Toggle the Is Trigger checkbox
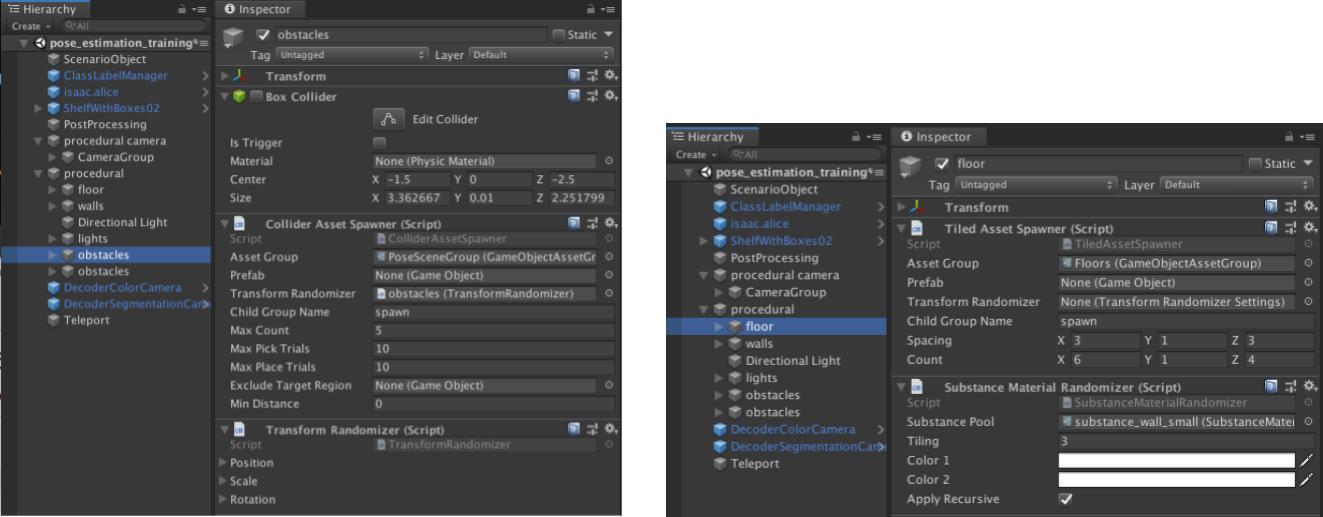The height and width of the screenshot is (517, 1323). (x=380, y=143)
